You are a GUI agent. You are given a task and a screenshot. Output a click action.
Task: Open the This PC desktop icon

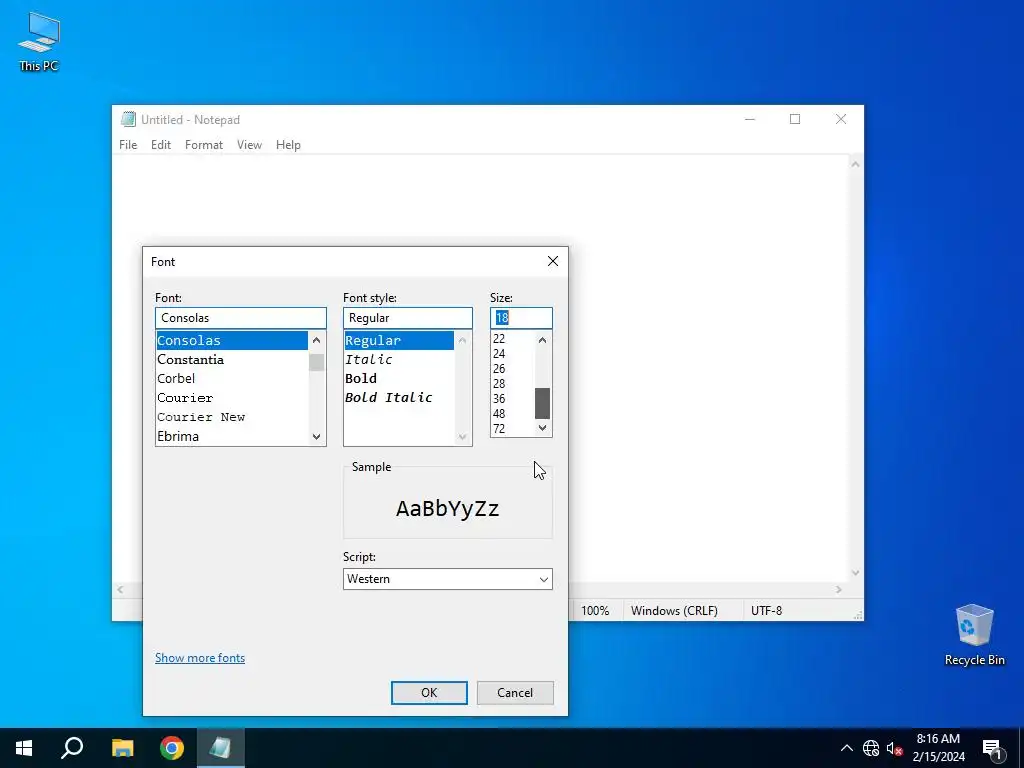click(39, 41)
